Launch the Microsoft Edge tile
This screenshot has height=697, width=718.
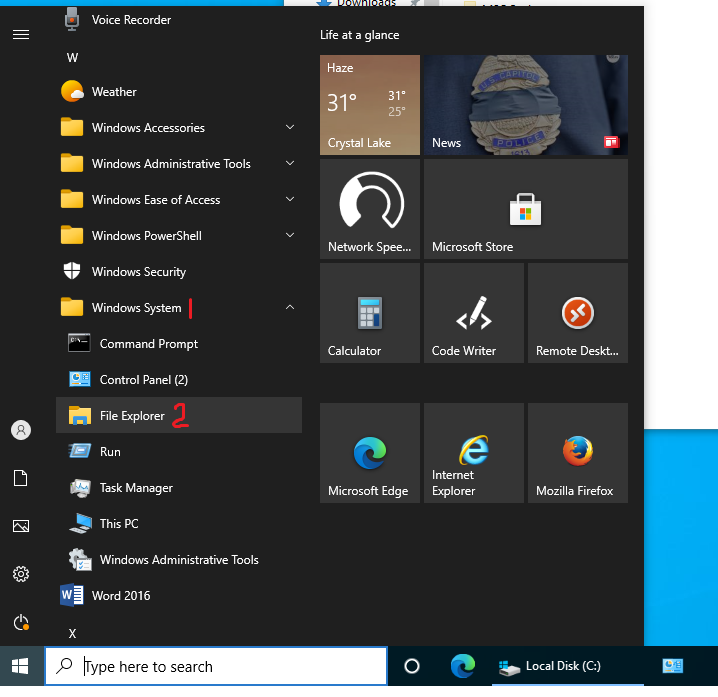370,453
